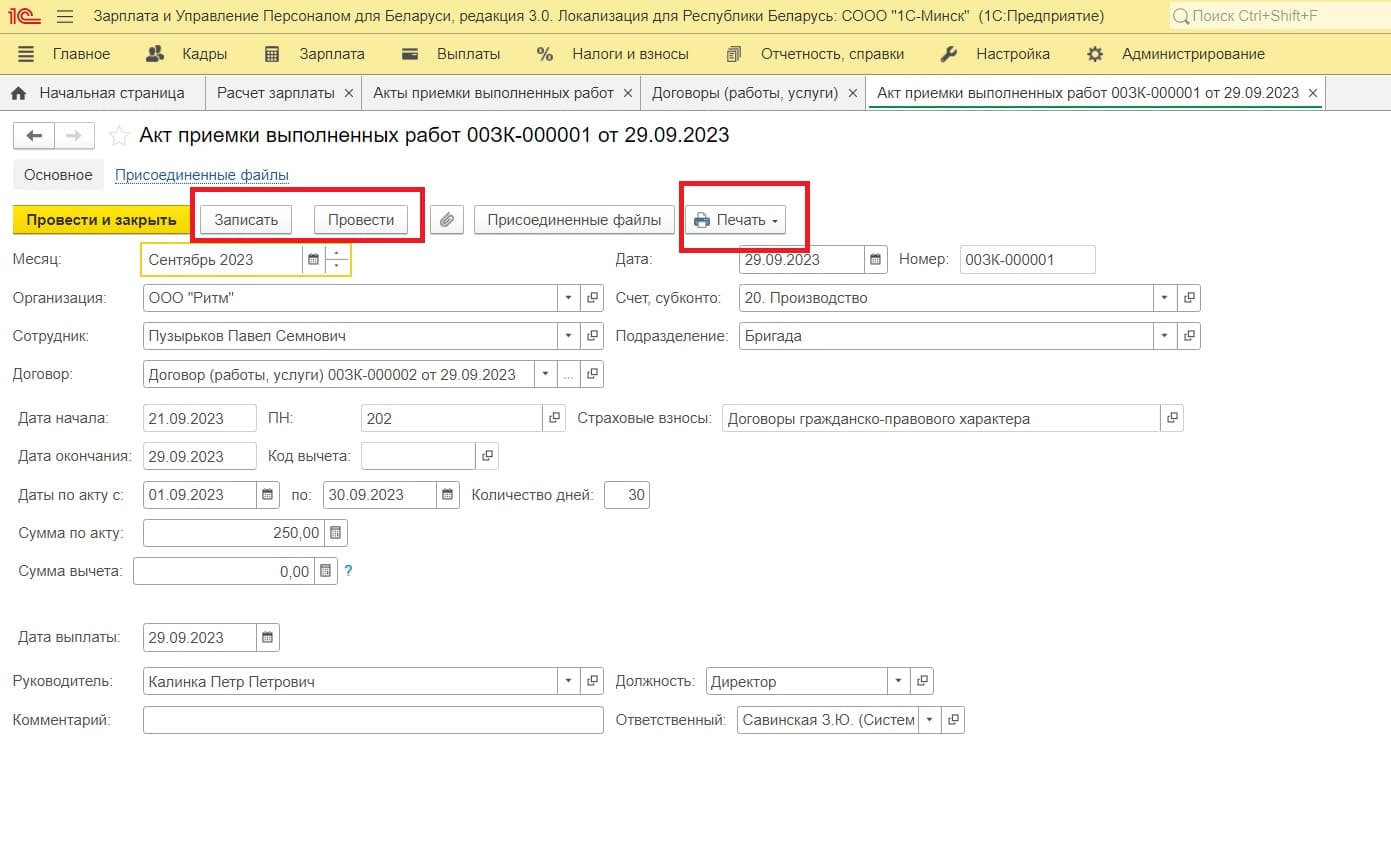The height and width of the screenshot is (868, 1391).
Task: Open calendar for Месяц field
Action: pos(313,260)
